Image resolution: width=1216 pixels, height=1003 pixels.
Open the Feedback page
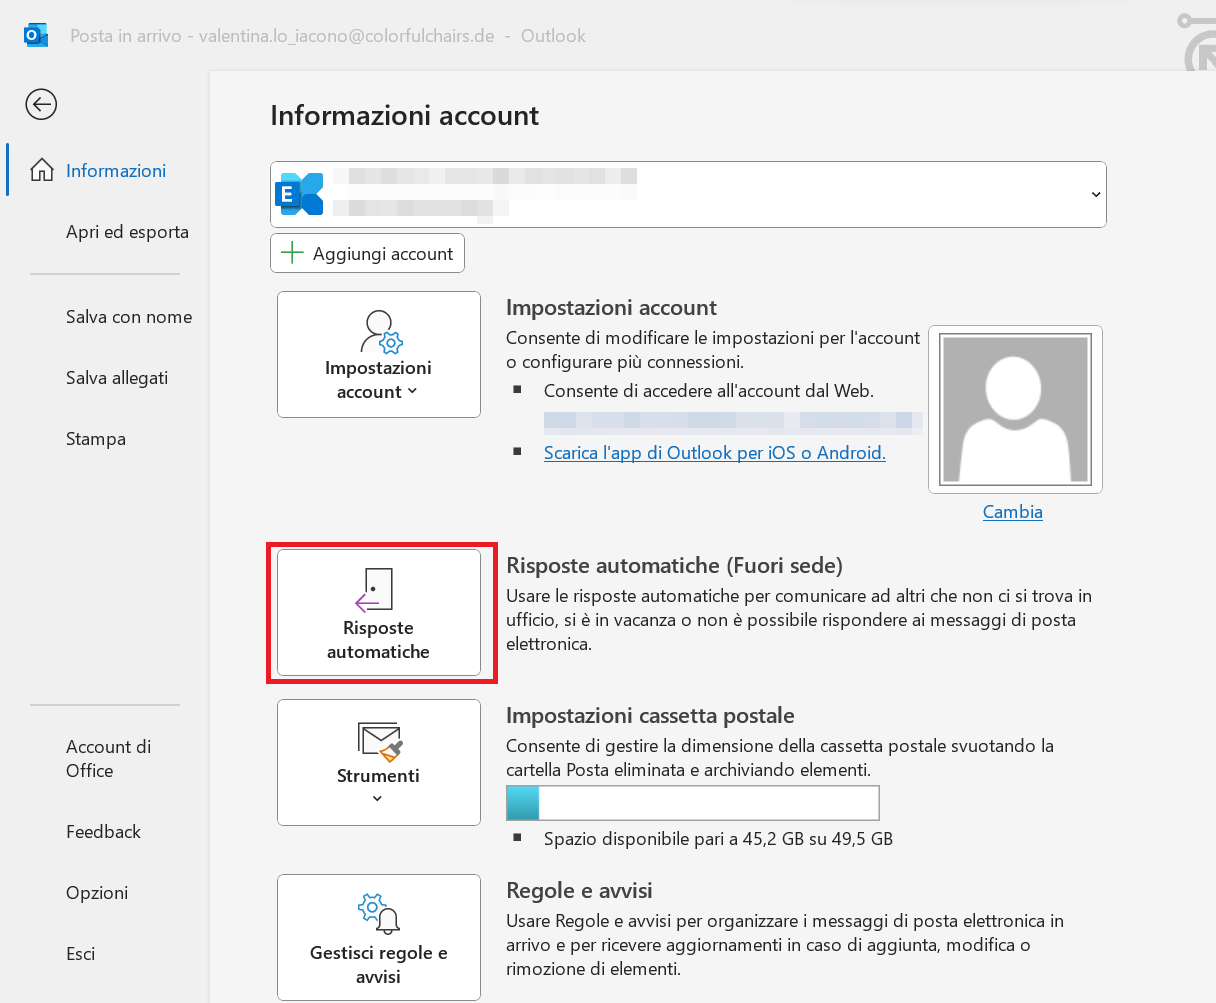click(x=103, y=832)
